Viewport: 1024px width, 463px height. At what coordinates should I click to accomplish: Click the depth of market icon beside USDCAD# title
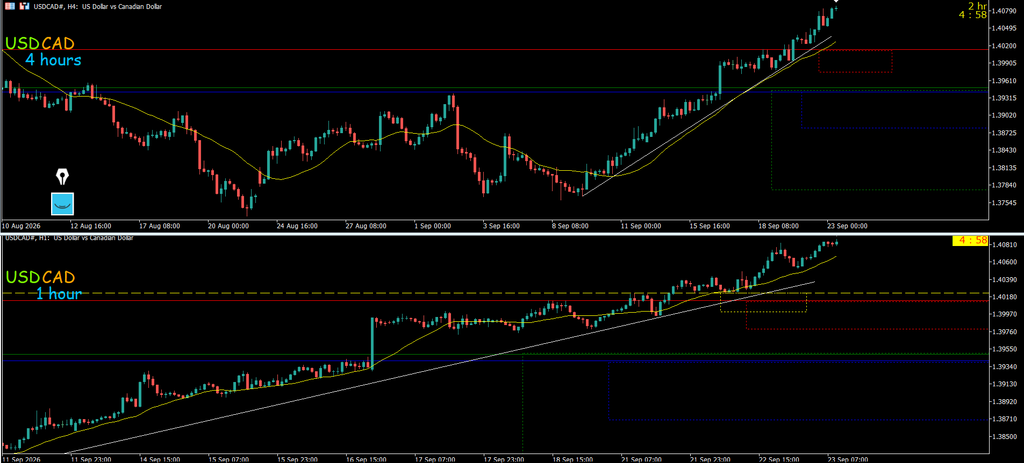pyautogui.click(x=24, y=7)
